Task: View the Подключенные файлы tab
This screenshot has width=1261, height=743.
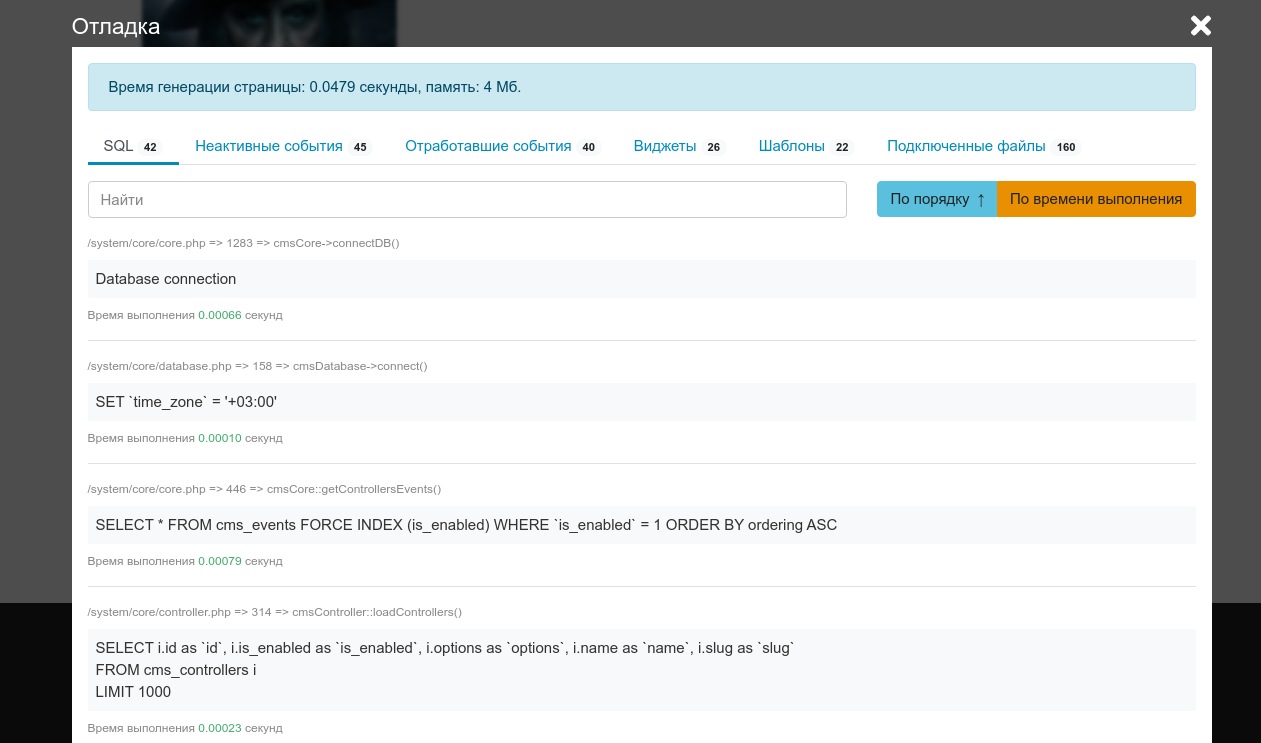Action: (965, 146)
